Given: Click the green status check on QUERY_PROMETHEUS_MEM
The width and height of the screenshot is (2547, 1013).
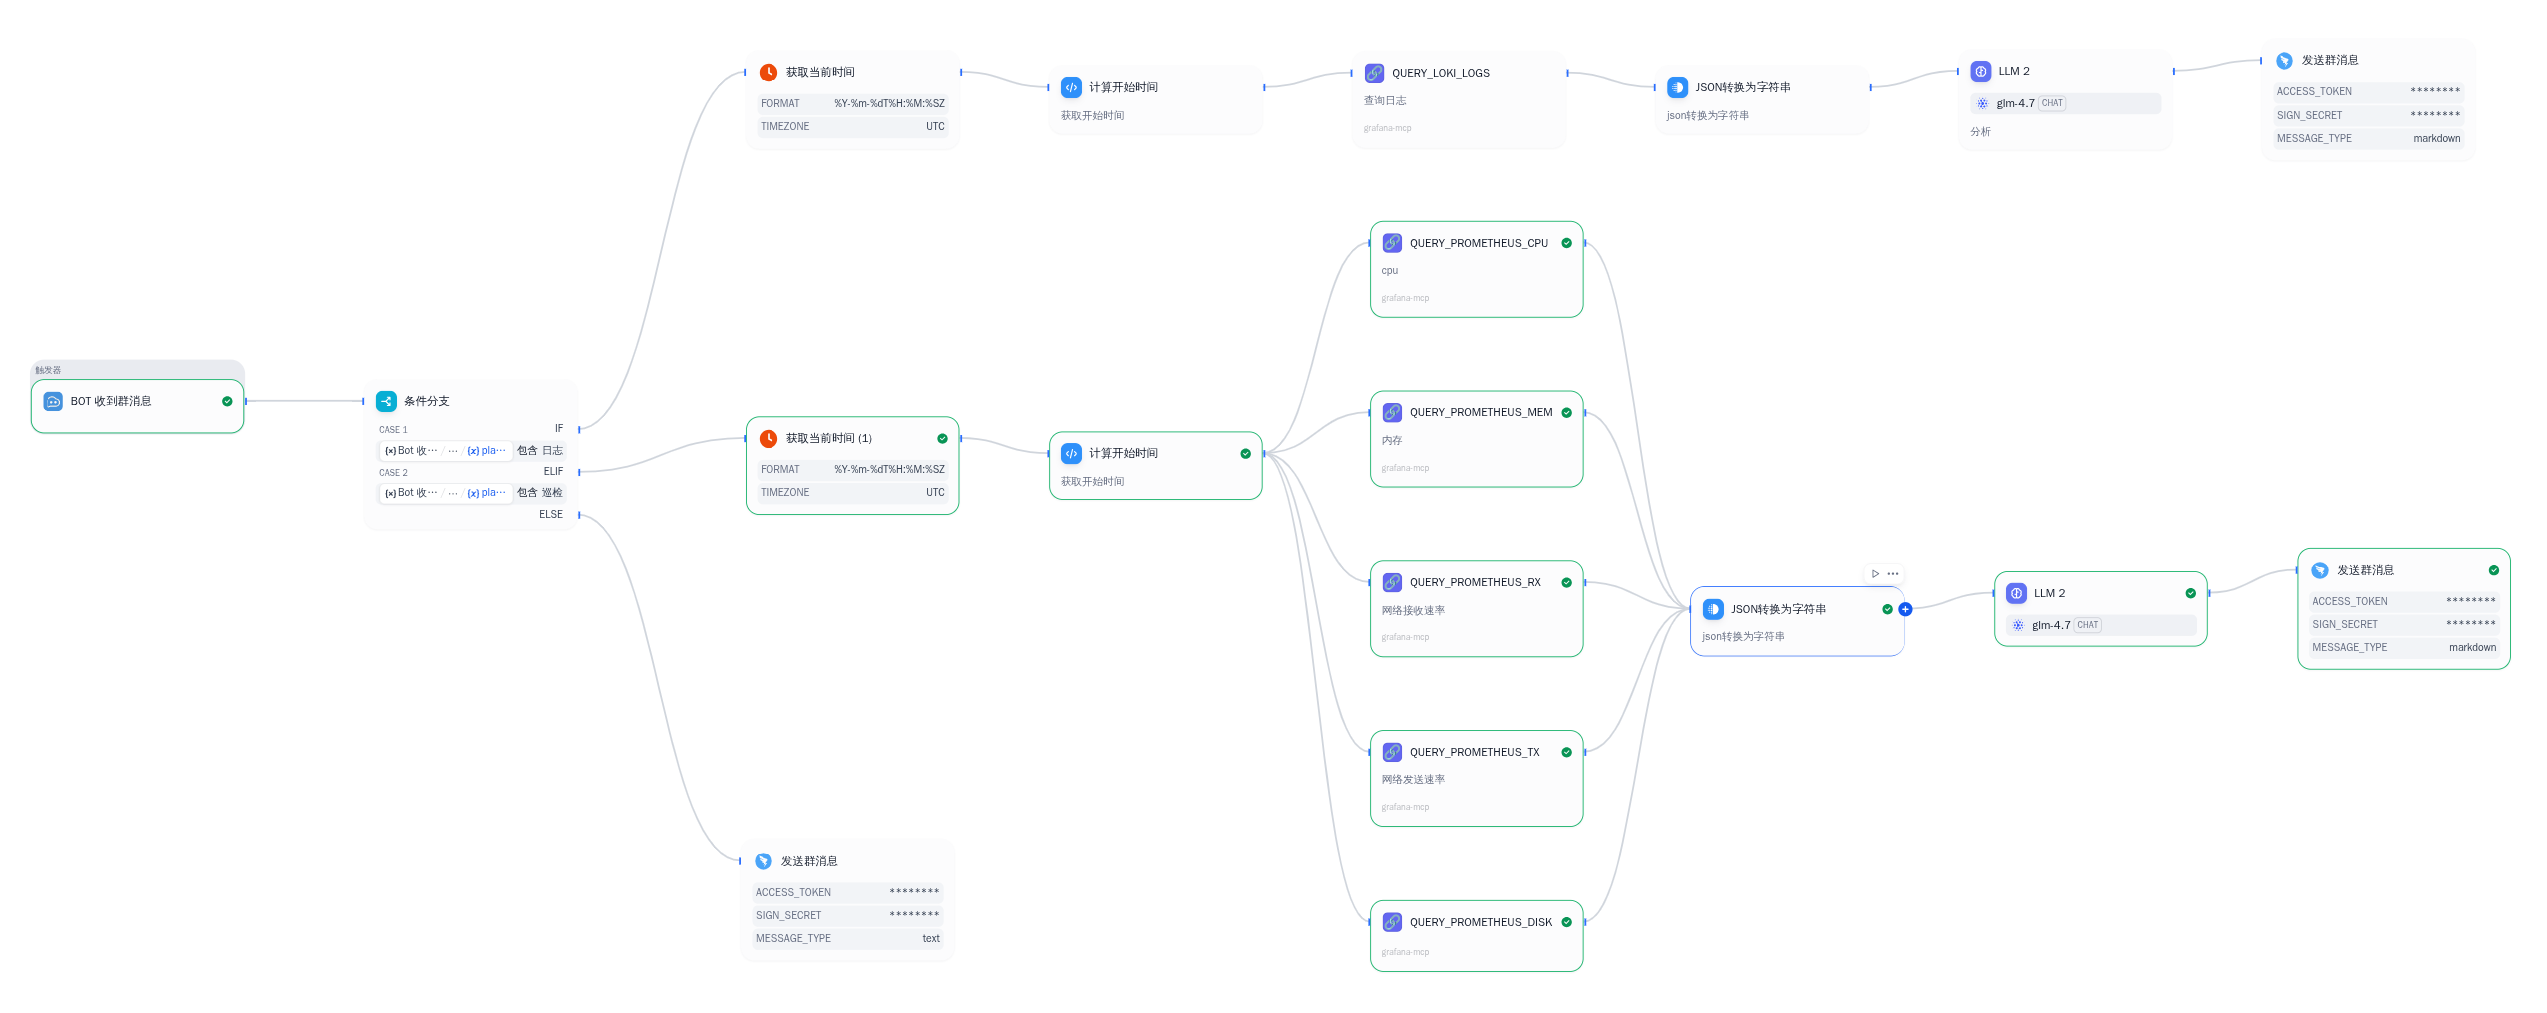Looking at the screenshot, I should (x=1566, y=413).
